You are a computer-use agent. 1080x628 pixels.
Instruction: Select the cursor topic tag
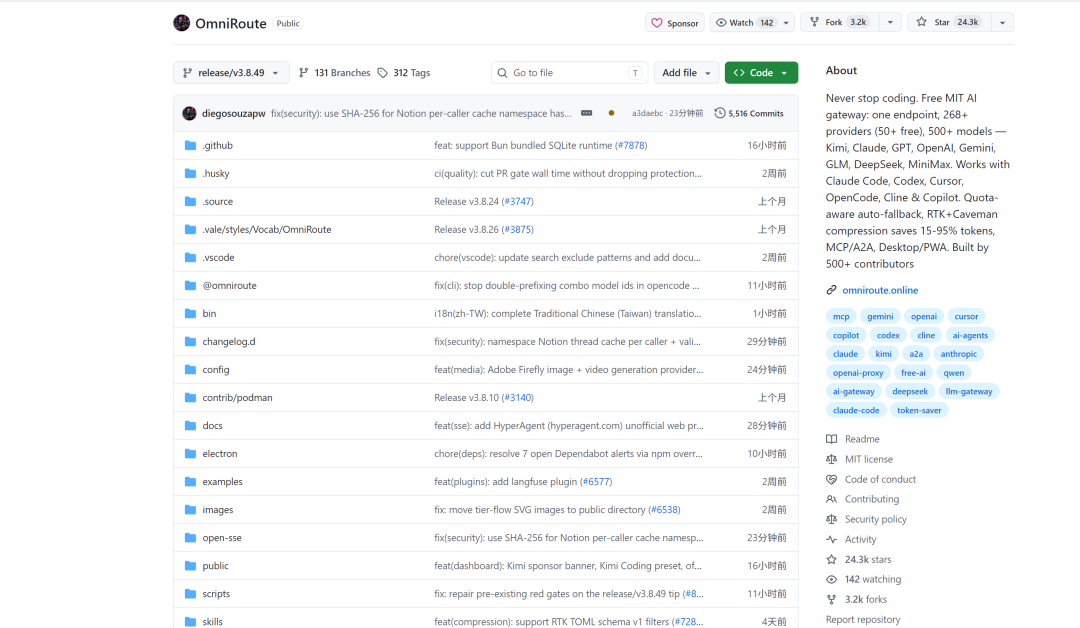(966, 316)
